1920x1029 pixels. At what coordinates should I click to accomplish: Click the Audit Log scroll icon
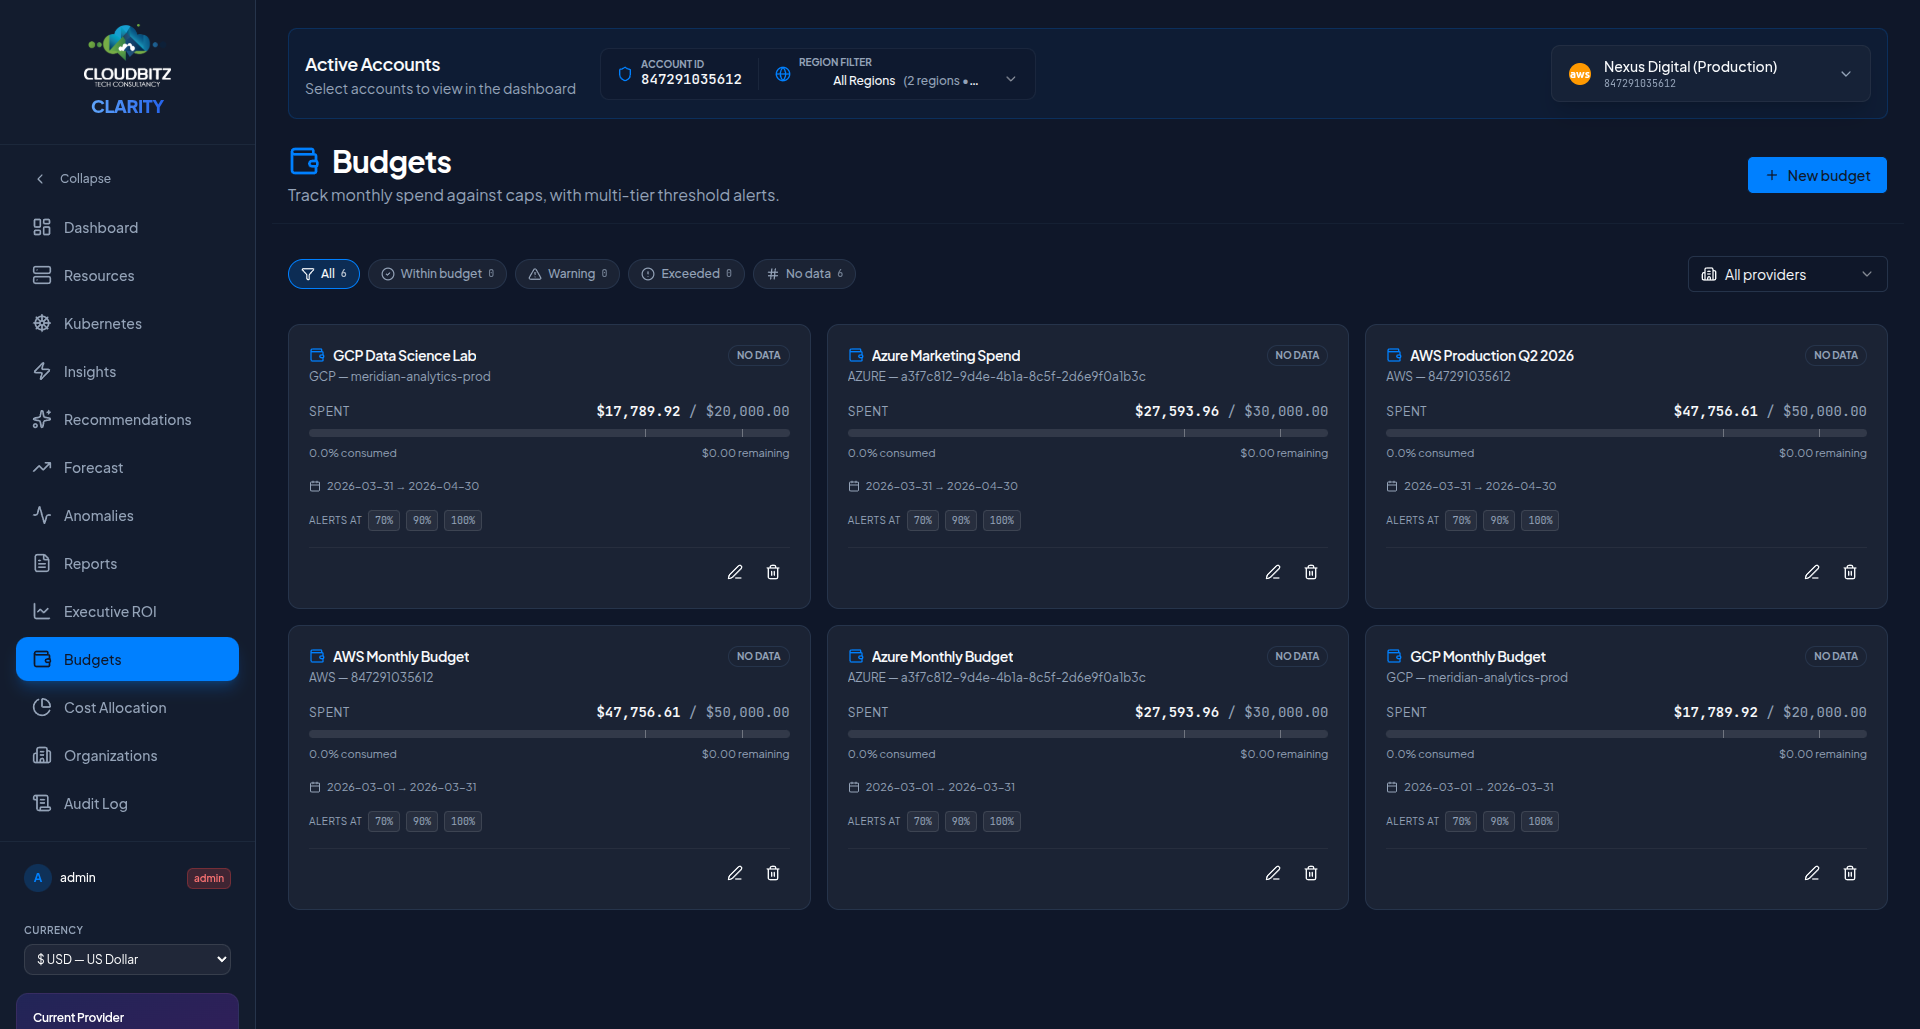click(42, 803)
